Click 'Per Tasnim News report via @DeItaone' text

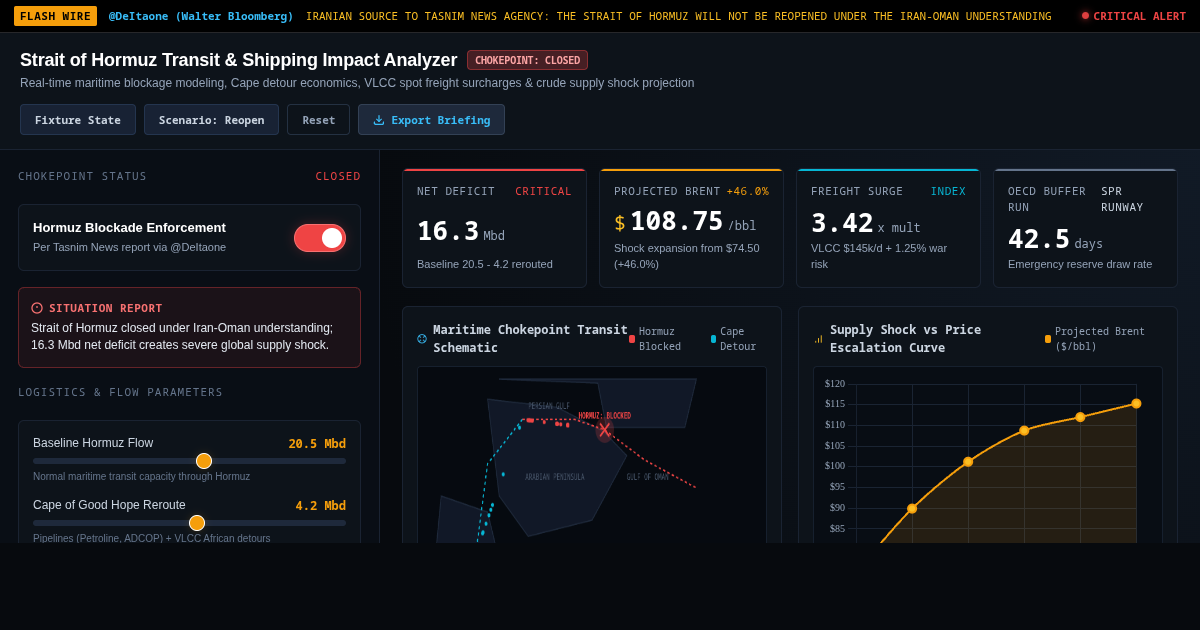coord(129,247)
